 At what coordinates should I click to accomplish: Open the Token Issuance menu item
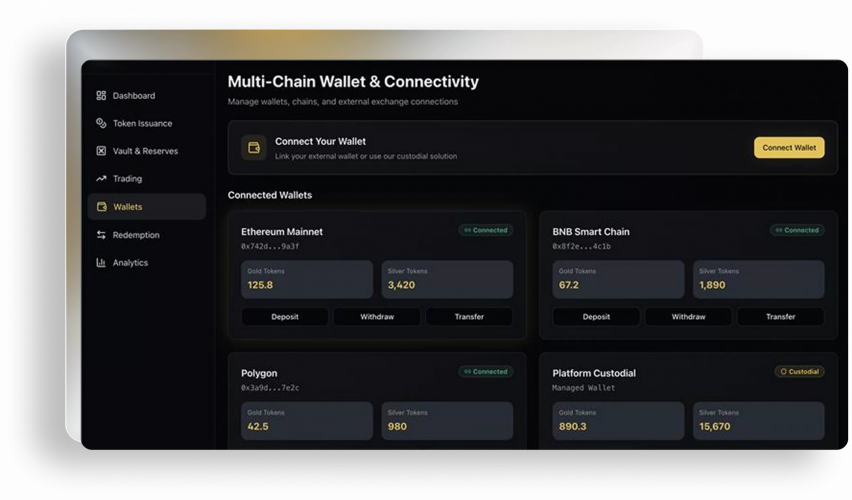point(142,124)
